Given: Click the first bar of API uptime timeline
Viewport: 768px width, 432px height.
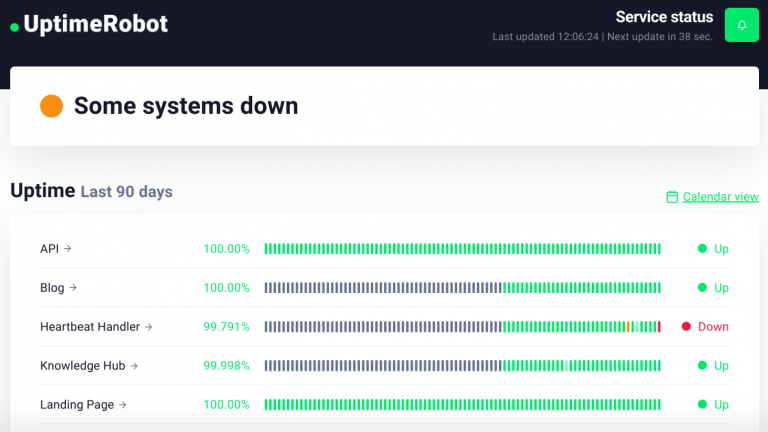Looking at the screenshot, I should [x=266, y=249].
